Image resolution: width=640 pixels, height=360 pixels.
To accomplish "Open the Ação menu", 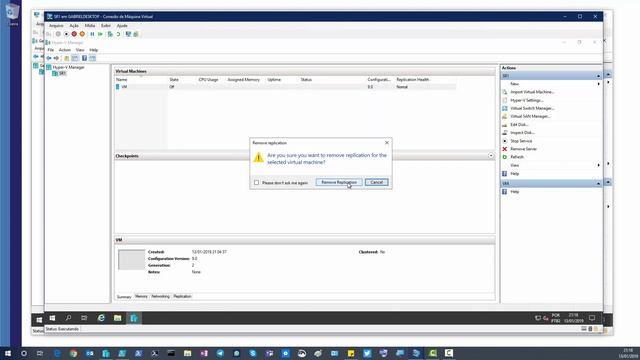I will pos(74,26).
